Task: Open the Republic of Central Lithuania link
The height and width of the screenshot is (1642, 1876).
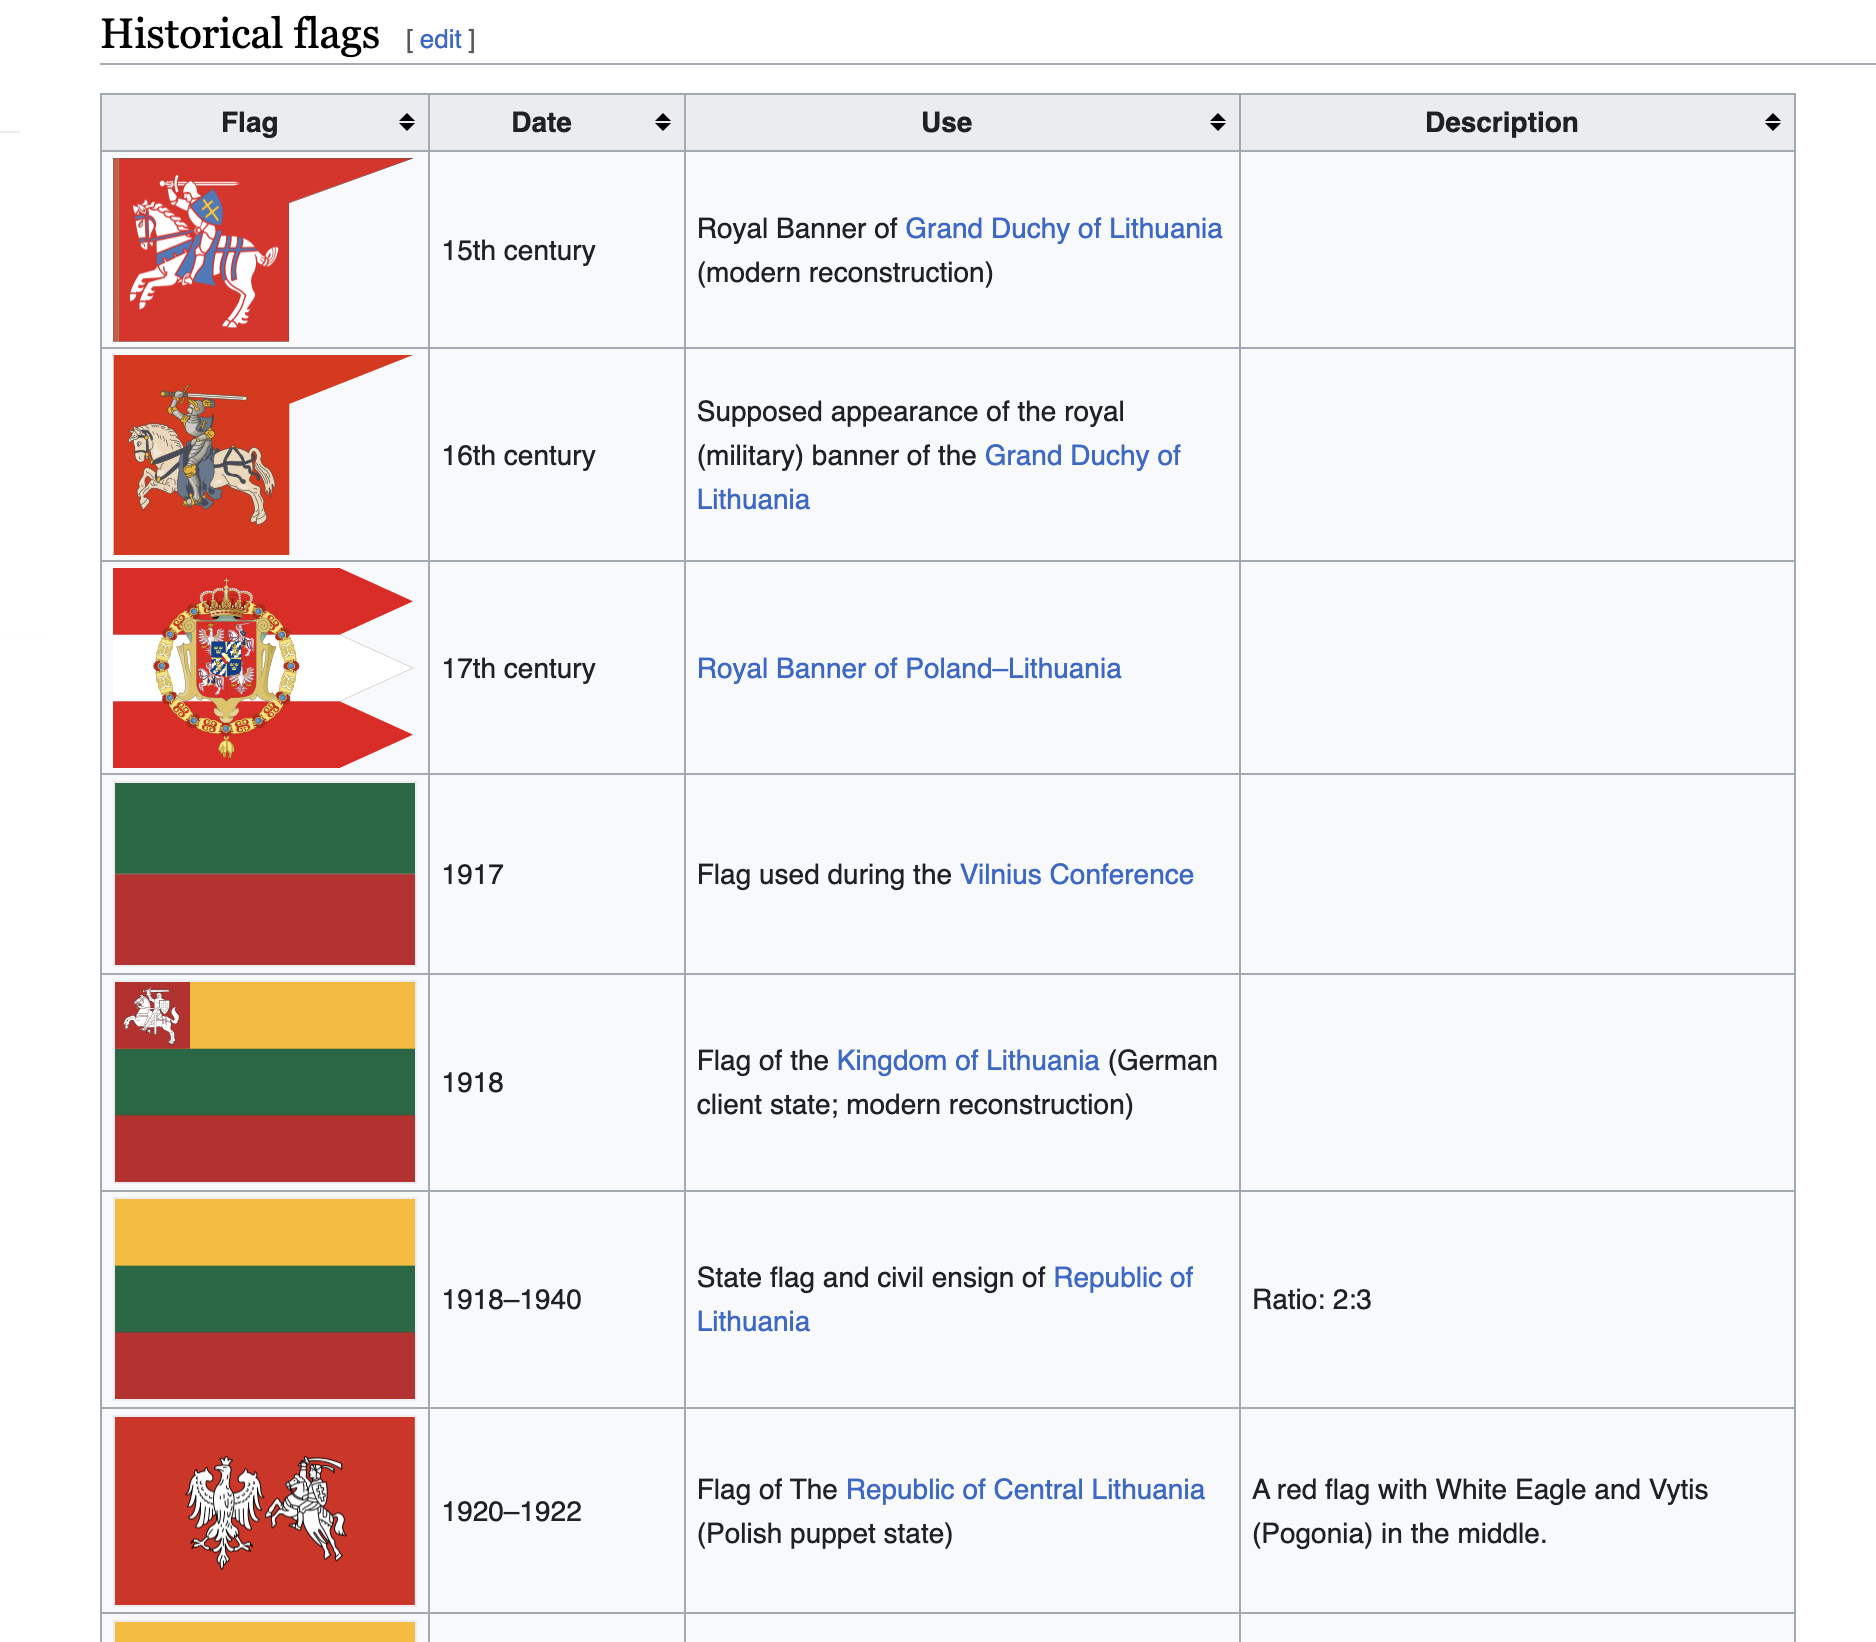Action: (x=1024, y=1489)
